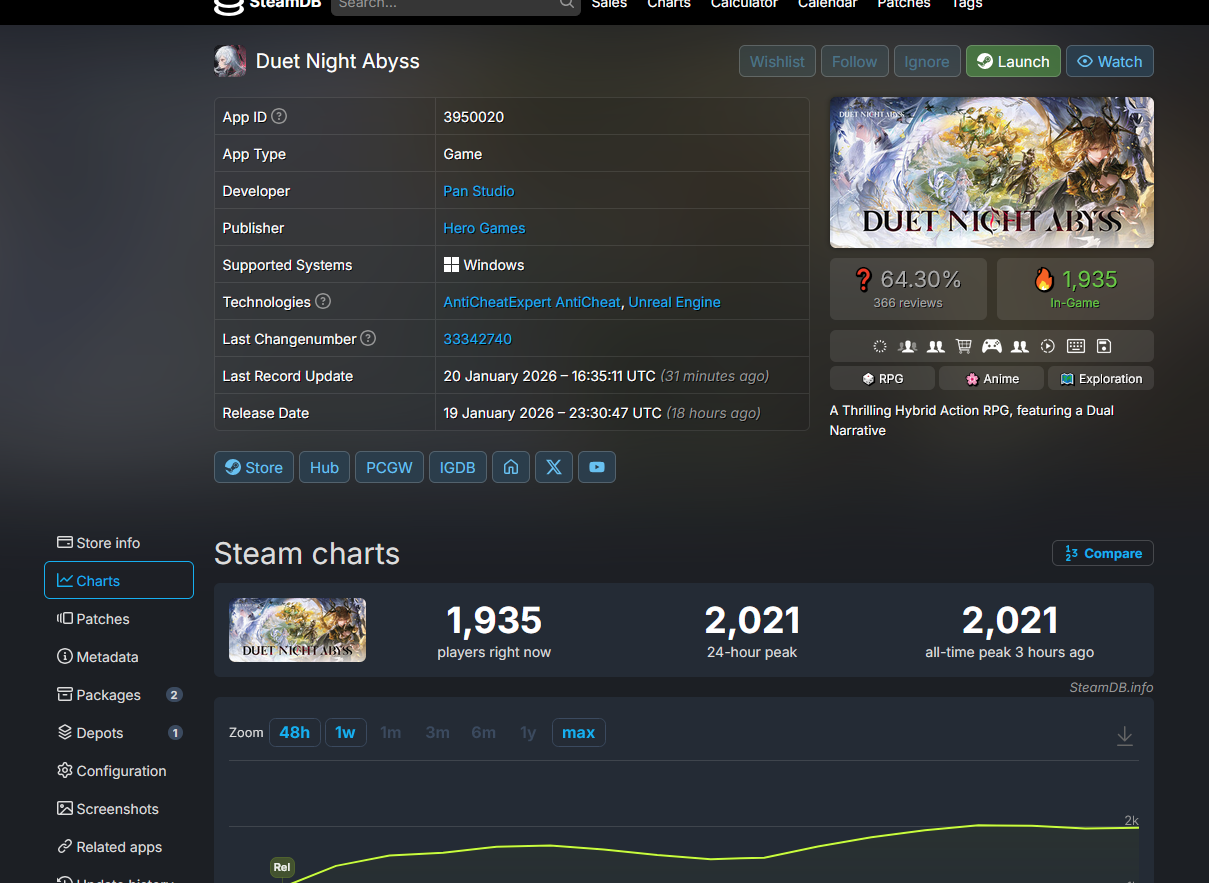Select the 1m zoom option
This screenshot has height=883, width=1209.
click(x=390, y=733)
